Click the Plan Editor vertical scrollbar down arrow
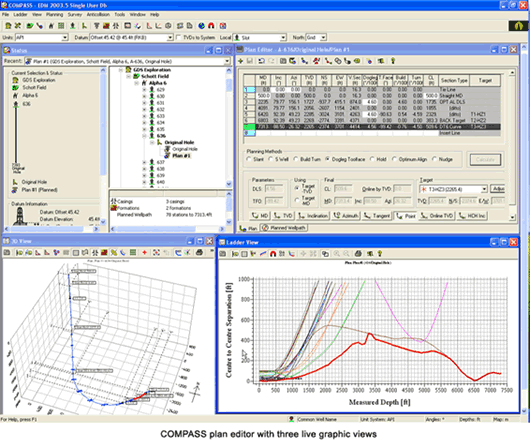The height and width of the screenshot is (447, 530). (x=512, y=217)
